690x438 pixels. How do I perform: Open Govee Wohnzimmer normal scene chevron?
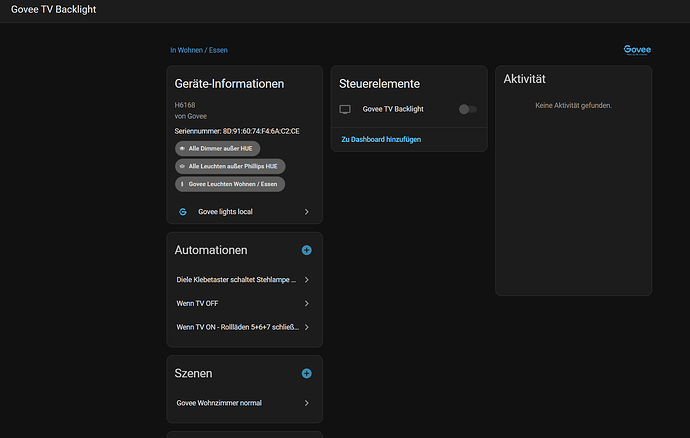(307, 403)
